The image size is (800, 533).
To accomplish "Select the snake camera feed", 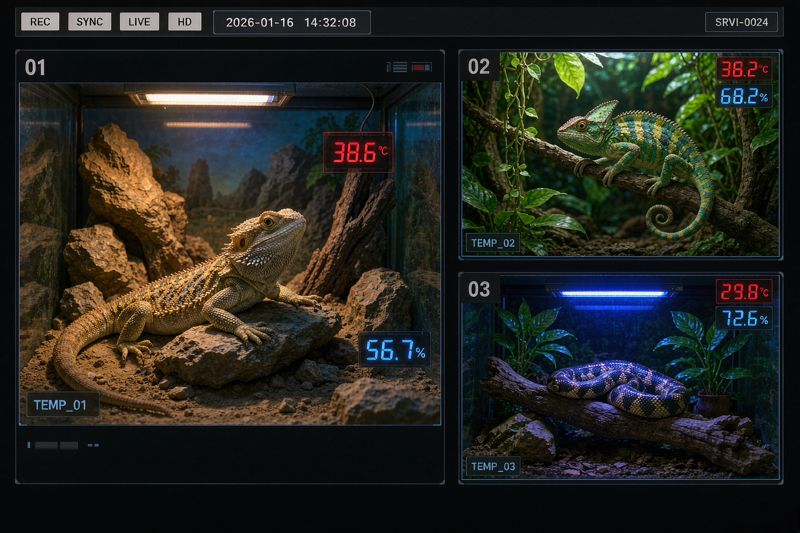I will pyautogui.click(x=620, y=377).
